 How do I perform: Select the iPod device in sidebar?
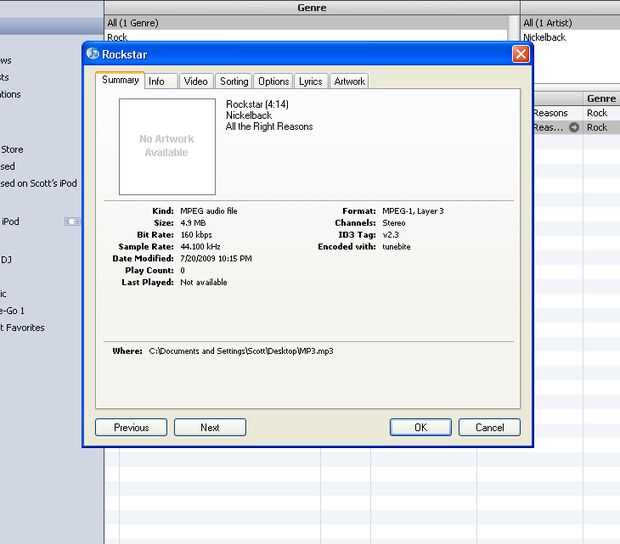[x=10, y=221]
